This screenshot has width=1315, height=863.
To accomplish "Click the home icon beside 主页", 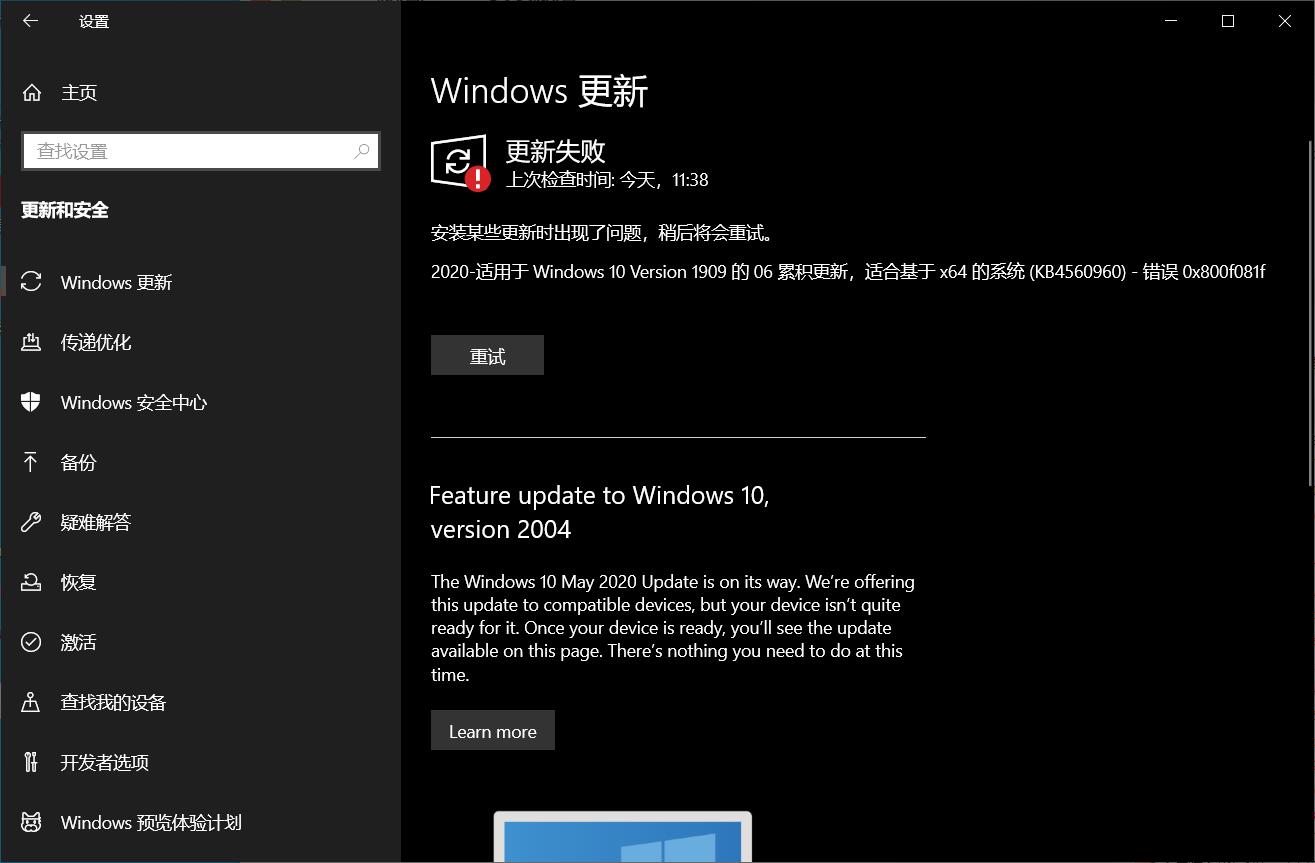I will click(32, 93).
